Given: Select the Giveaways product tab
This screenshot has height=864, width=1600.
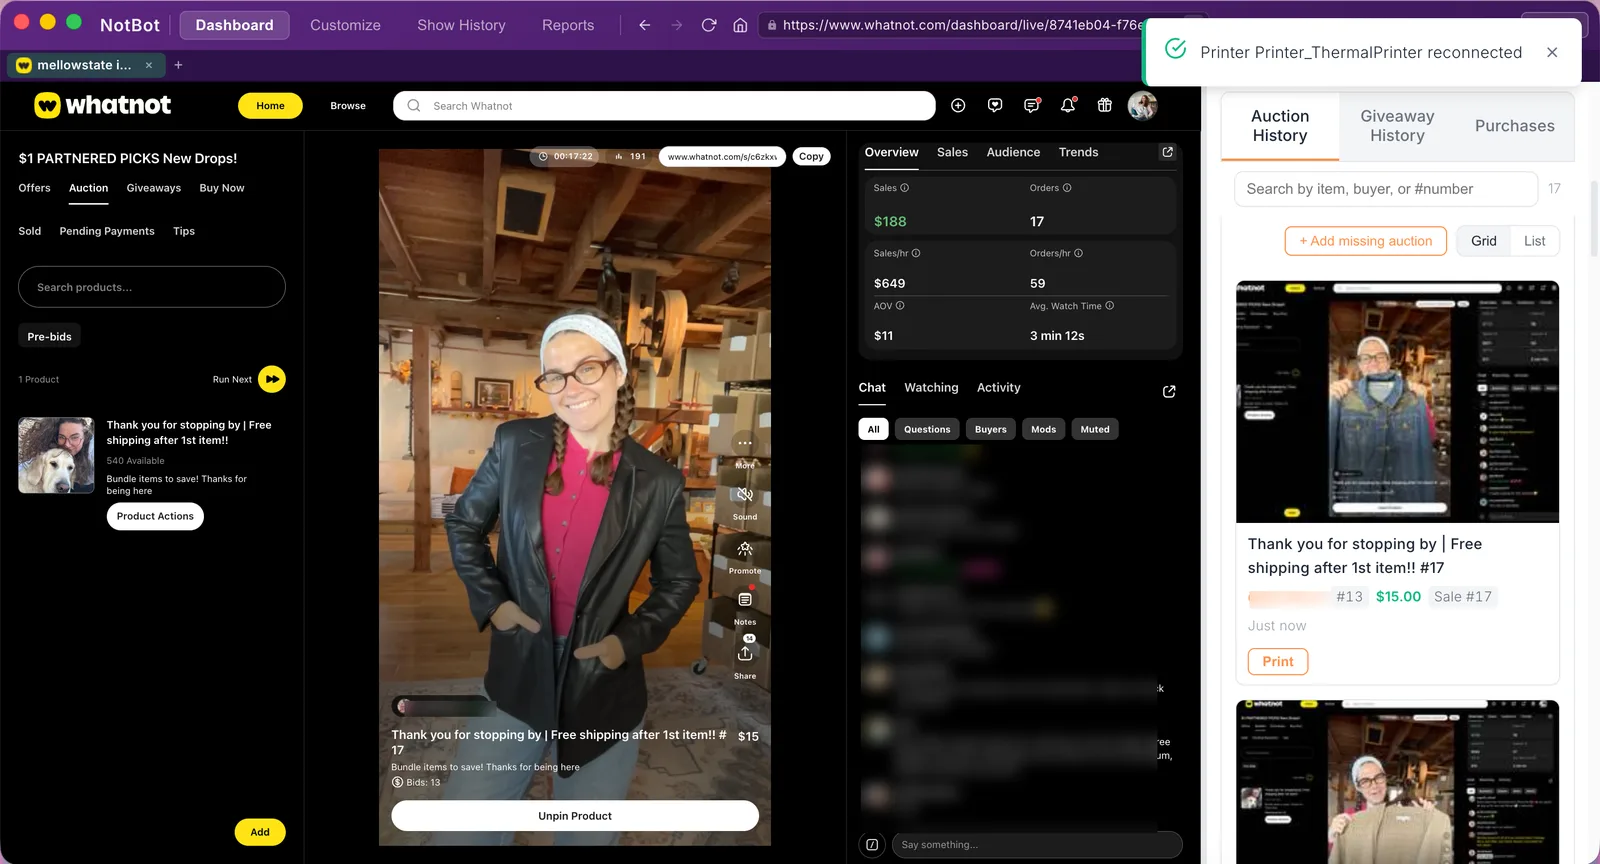Looking at the screenshot, I should coord(154,188).
